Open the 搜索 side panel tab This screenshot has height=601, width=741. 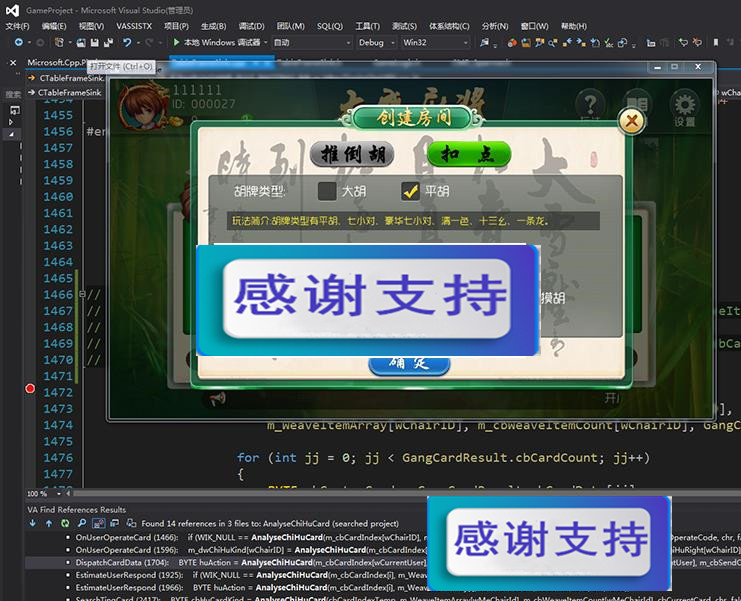click(13, 94)
